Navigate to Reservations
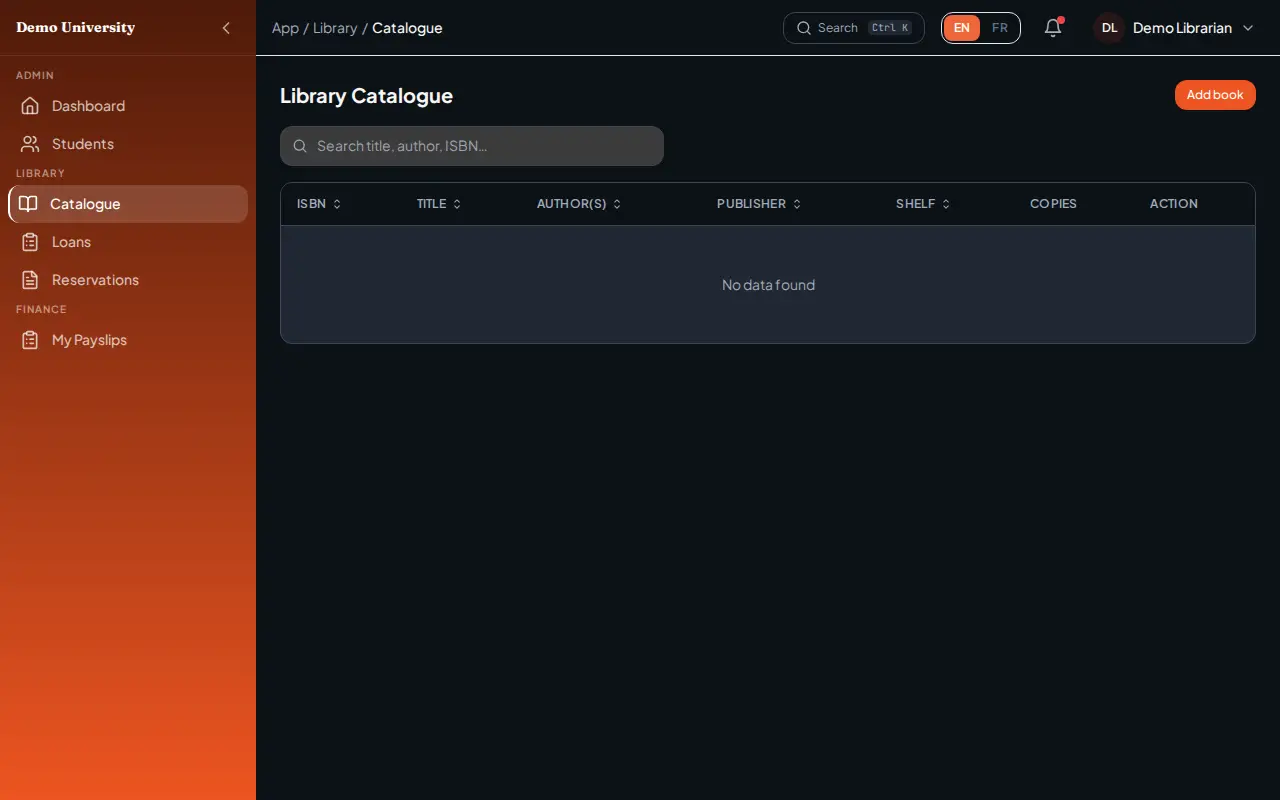 pyautogui.click(x=128, y=280)
